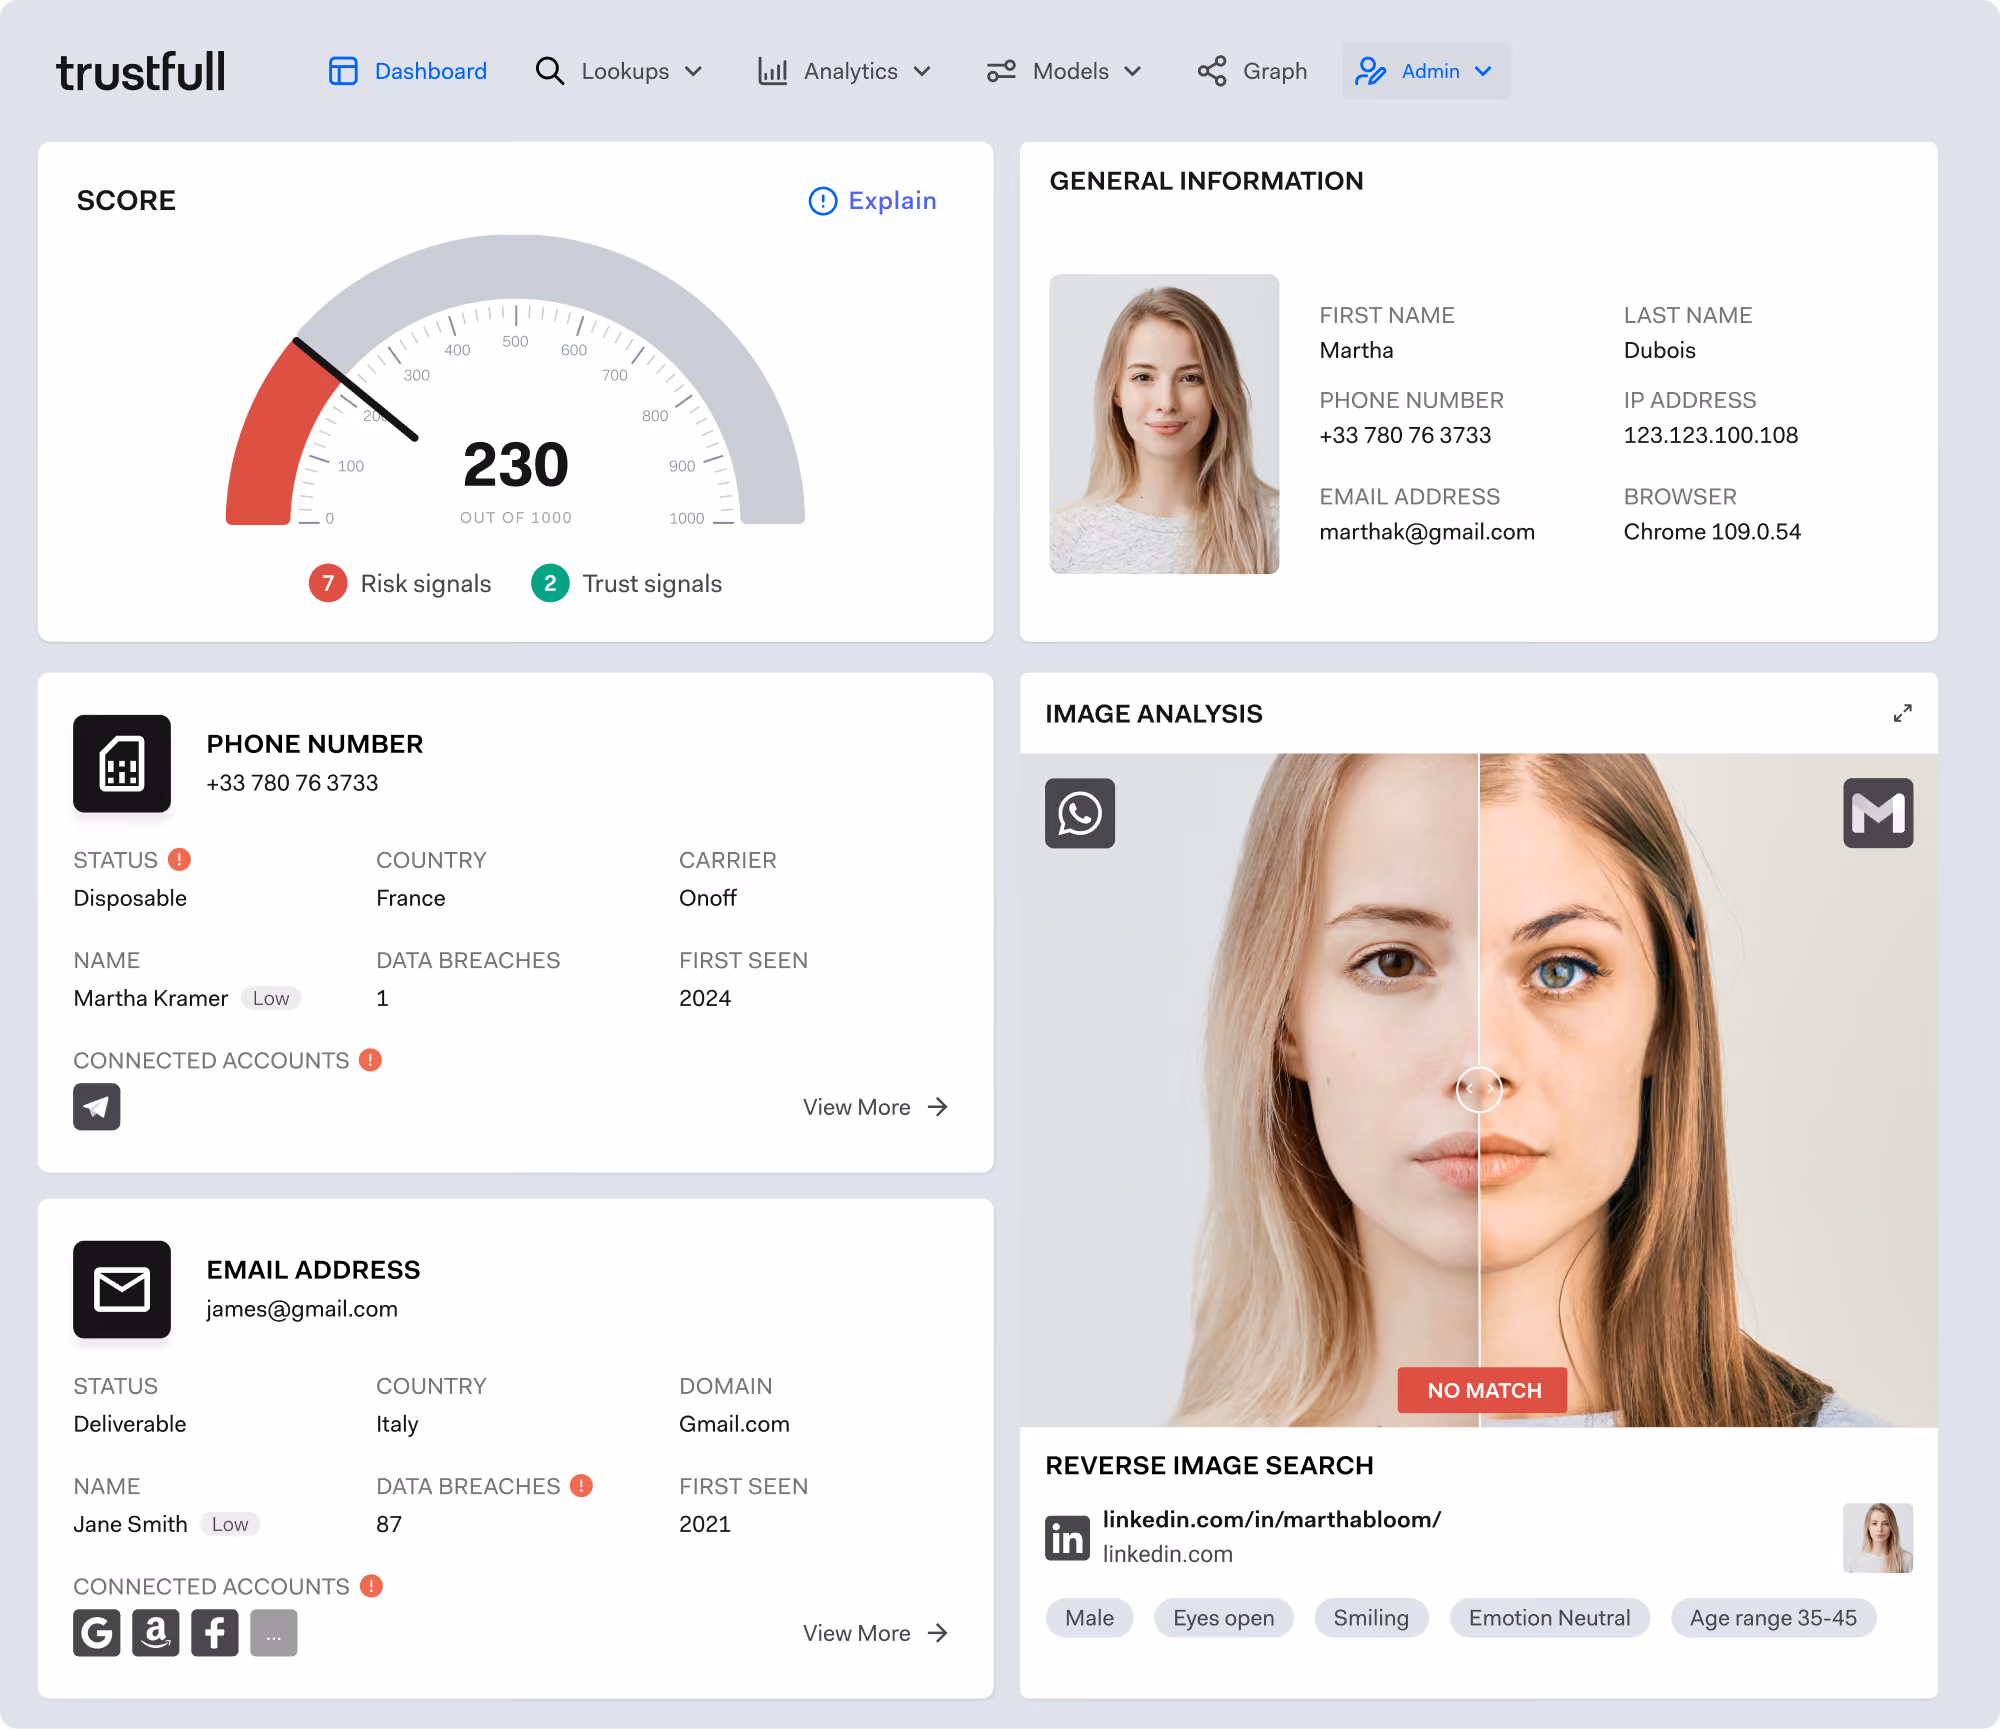Click the browser value Chrome 109.0.54

click(x=1712, y=532)
